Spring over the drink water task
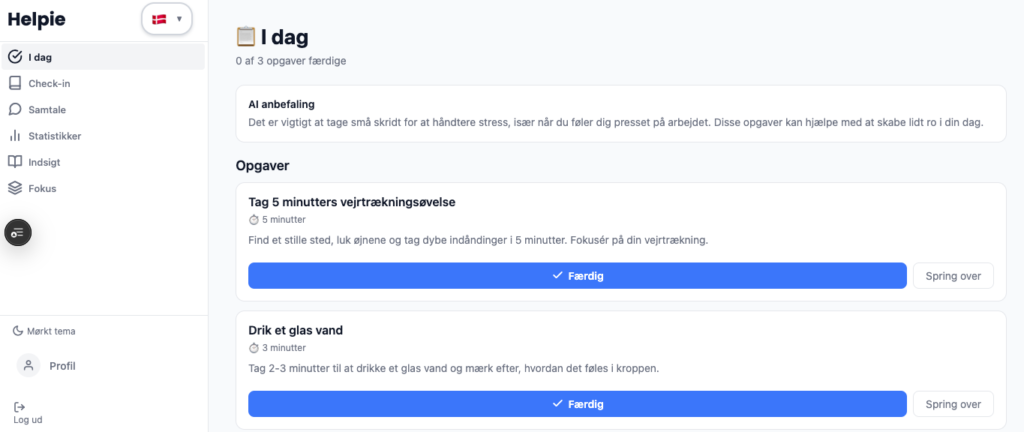The width and height of the screenshot is (1024, 432). [x=953, y=404]
